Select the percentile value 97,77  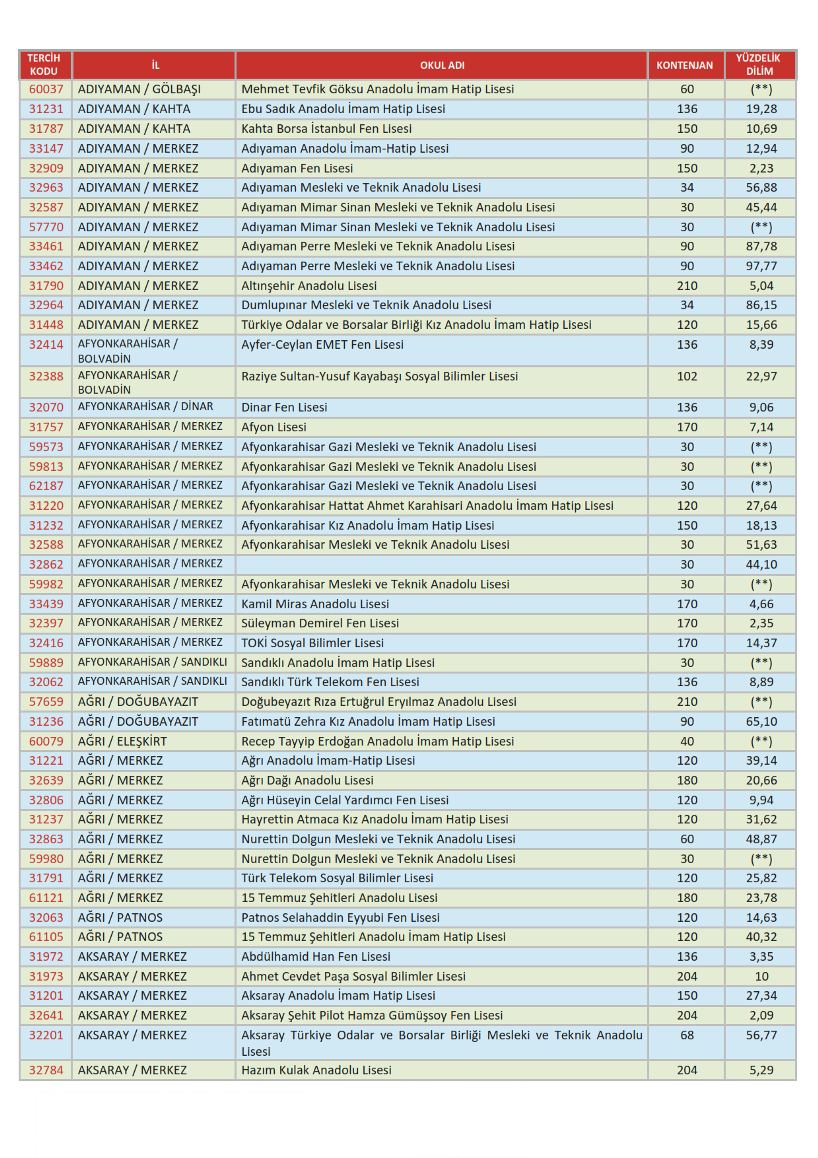761,266
